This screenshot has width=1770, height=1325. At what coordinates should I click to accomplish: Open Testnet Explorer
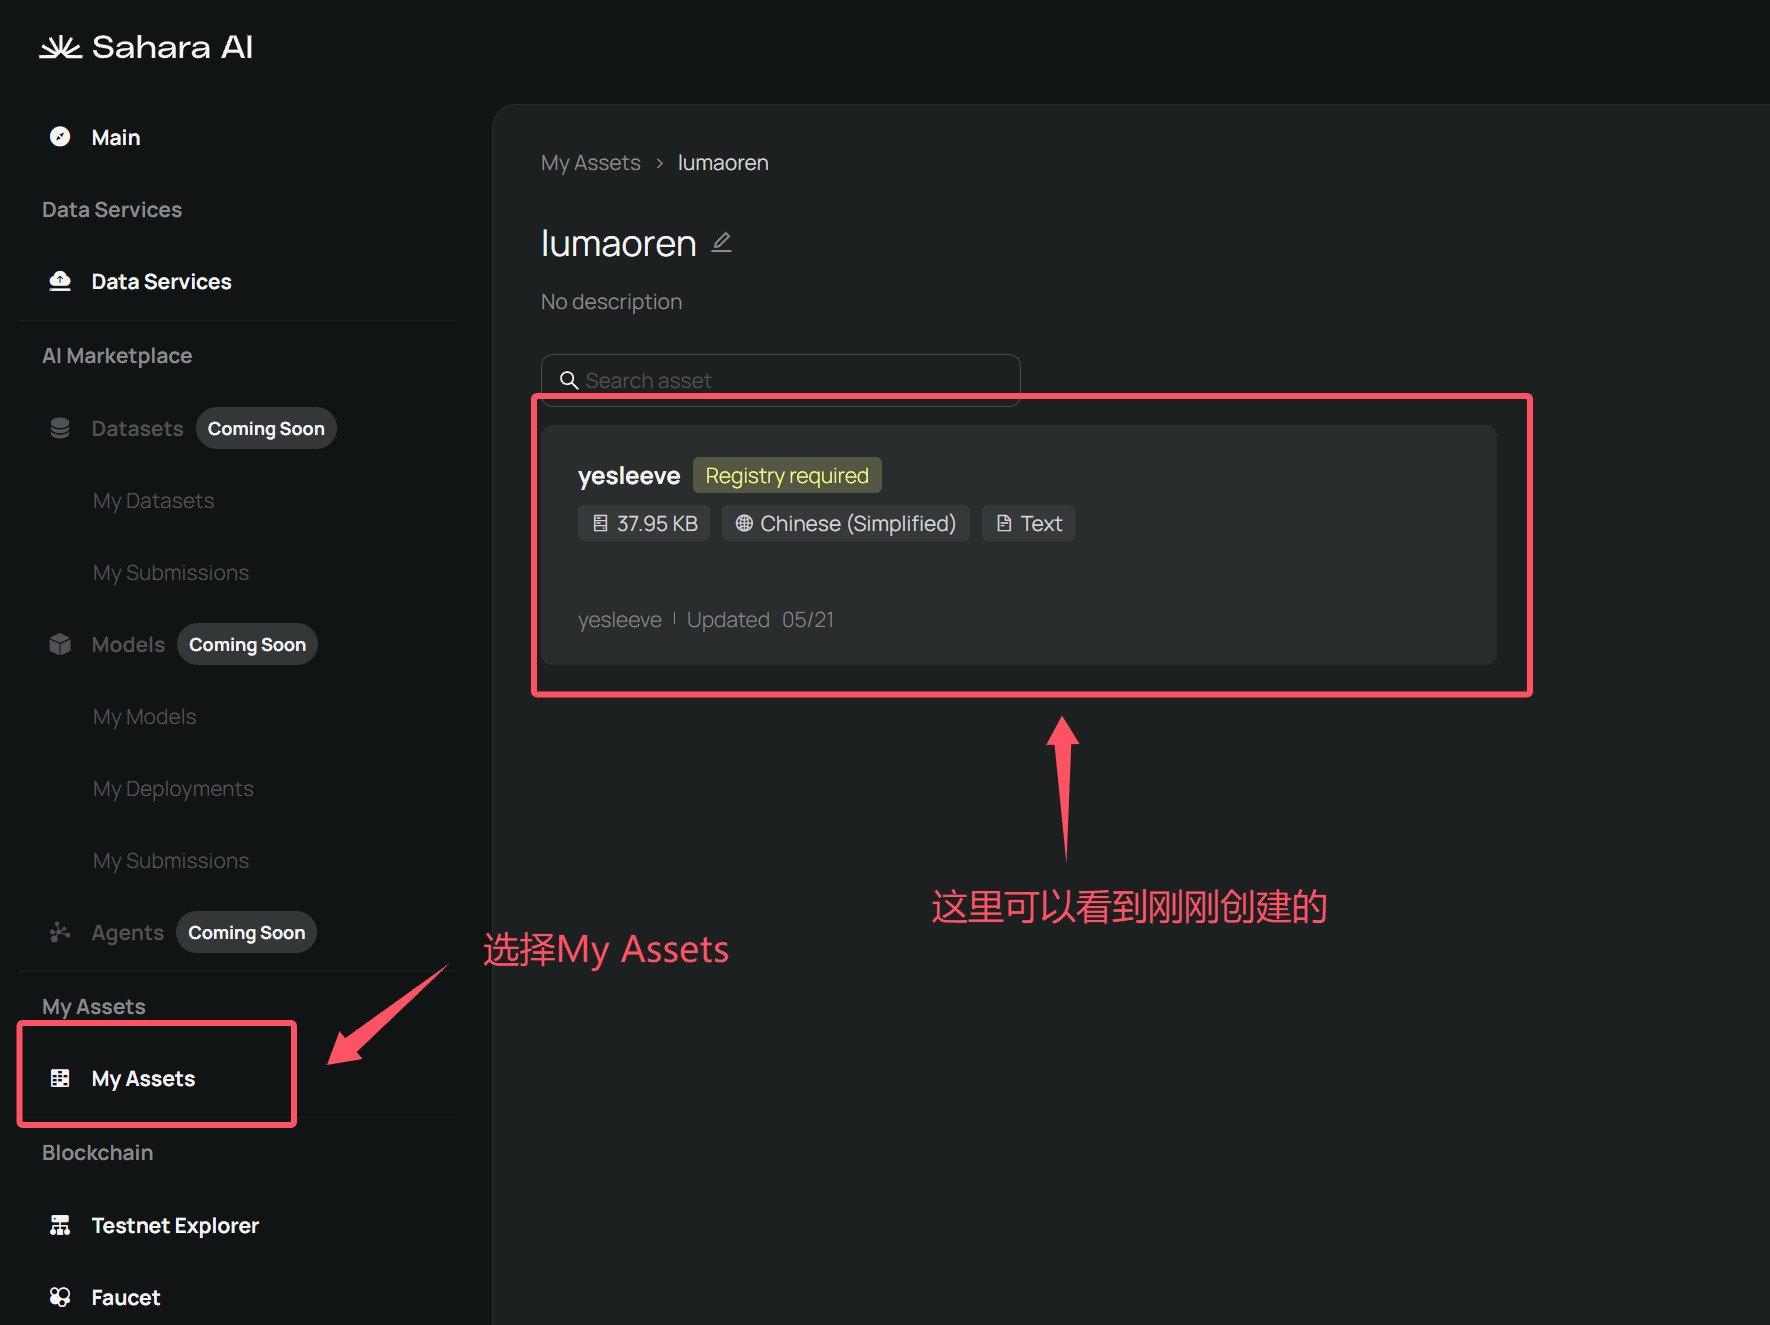click(x=175, y=1225)
